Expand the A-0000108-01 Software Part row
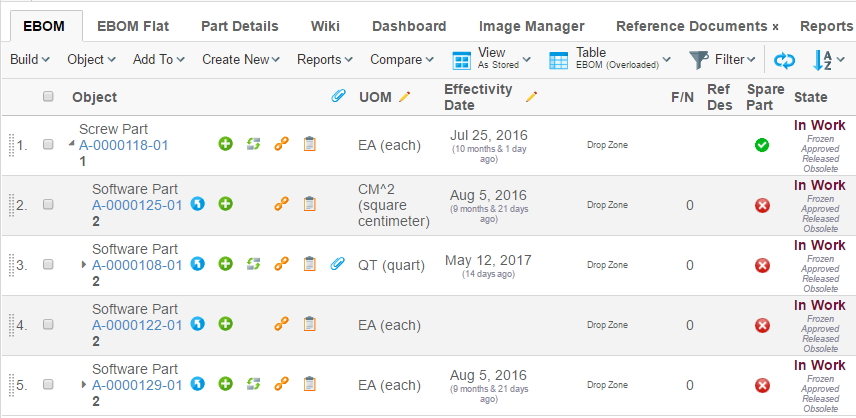 (x=84, y=265)
